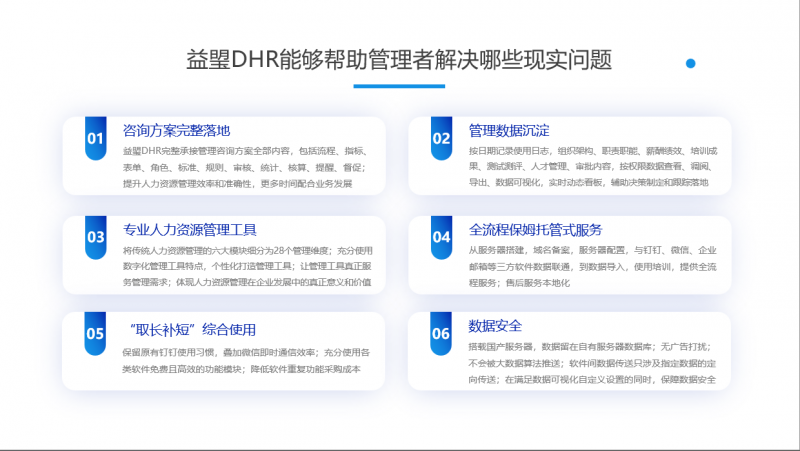The image size is (800, 451).
Task: Click the 06 ribbon badge
Action: coord(441,334)
